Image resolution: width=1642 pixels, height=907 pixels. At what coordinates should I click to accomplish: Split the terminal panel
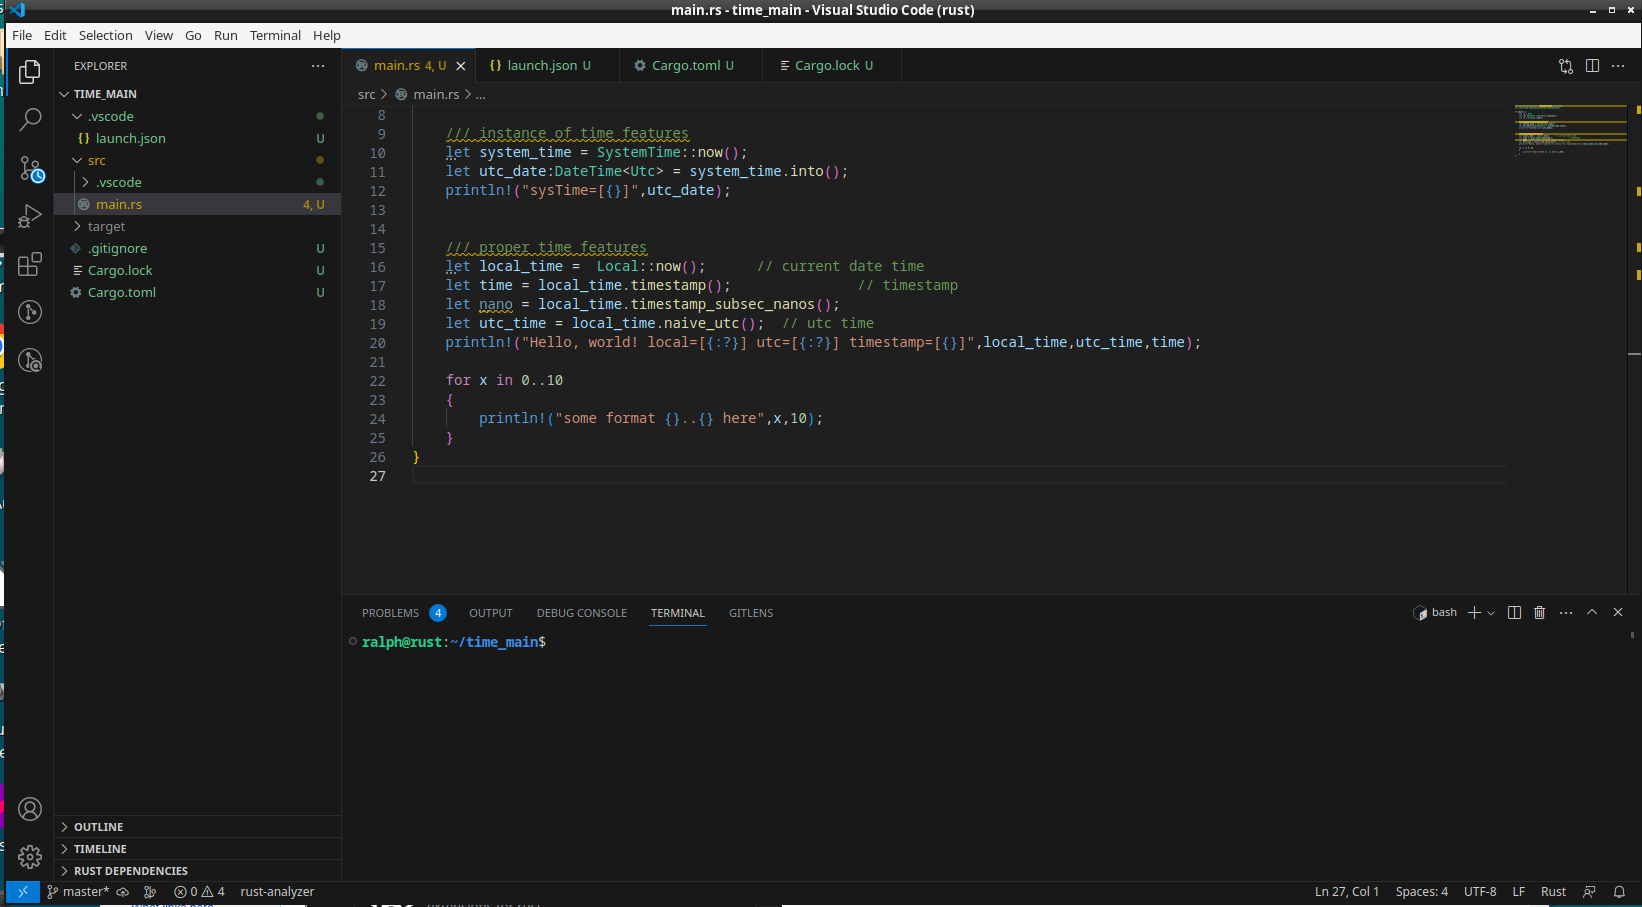(x=1514, y=613)
